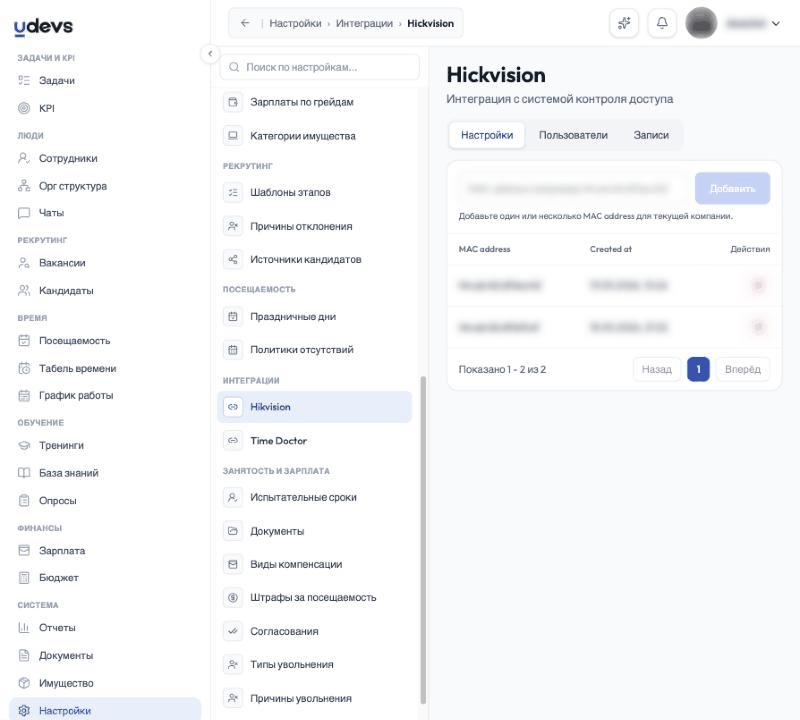The width and height of the screenshot is (800, 720).
Task: Open Сотрудники in the sidebar
Action: 105,158
